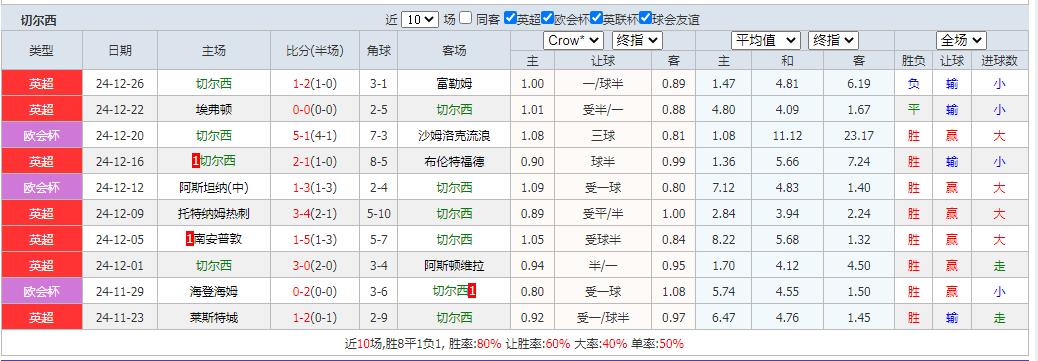1038x361 pixels.
Task: Click the 类型 column header
Action: pos(42,50)
